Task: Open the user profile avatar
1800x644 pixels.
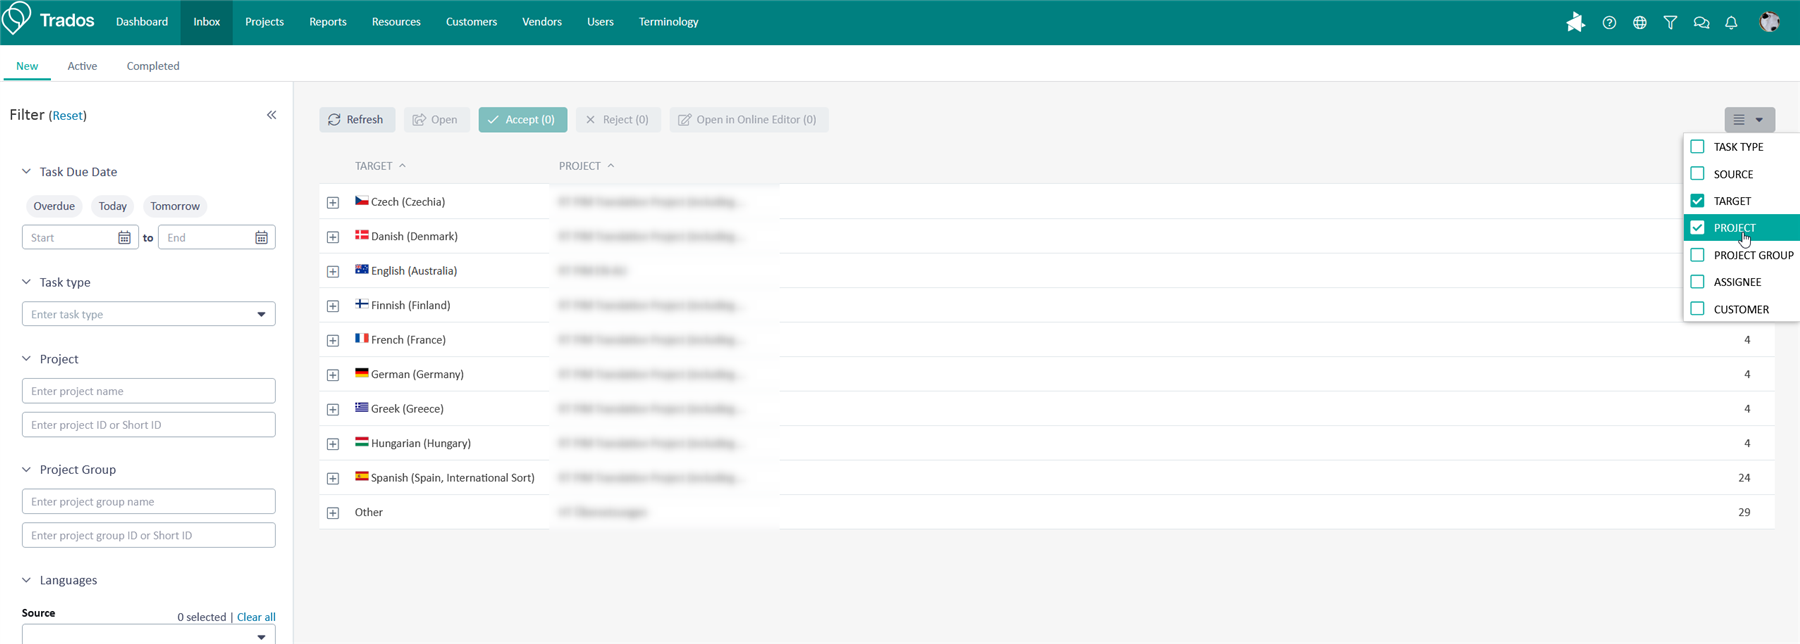Action: click(x=1769, y=22)
